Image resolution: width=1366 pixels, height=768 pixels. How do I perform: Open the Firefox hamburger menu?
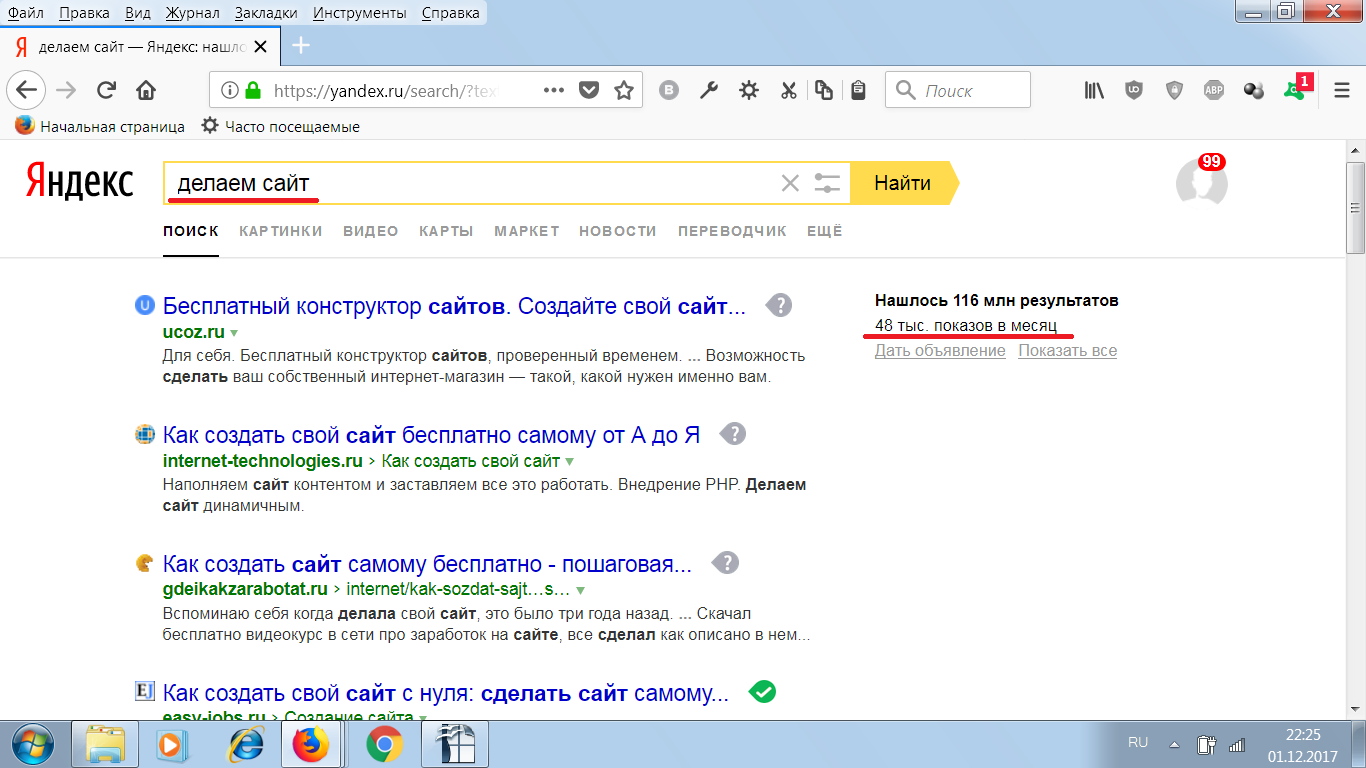point(1342,90)
